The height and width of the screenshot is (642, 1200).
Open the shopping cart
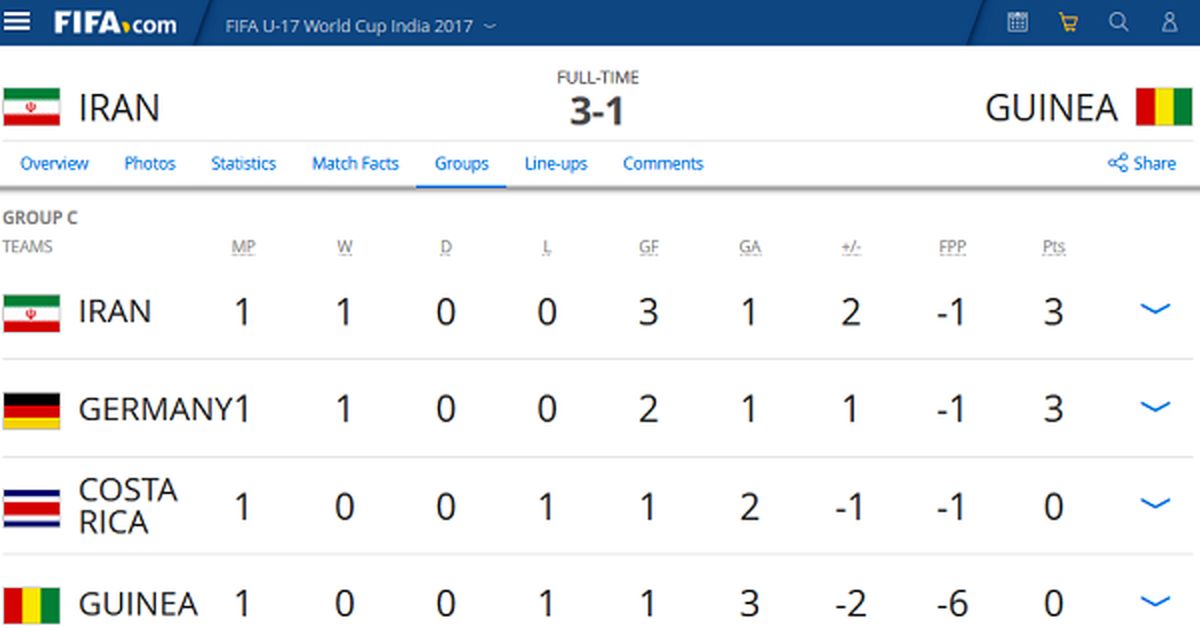pyautogui.click(x=1067, y=22)
